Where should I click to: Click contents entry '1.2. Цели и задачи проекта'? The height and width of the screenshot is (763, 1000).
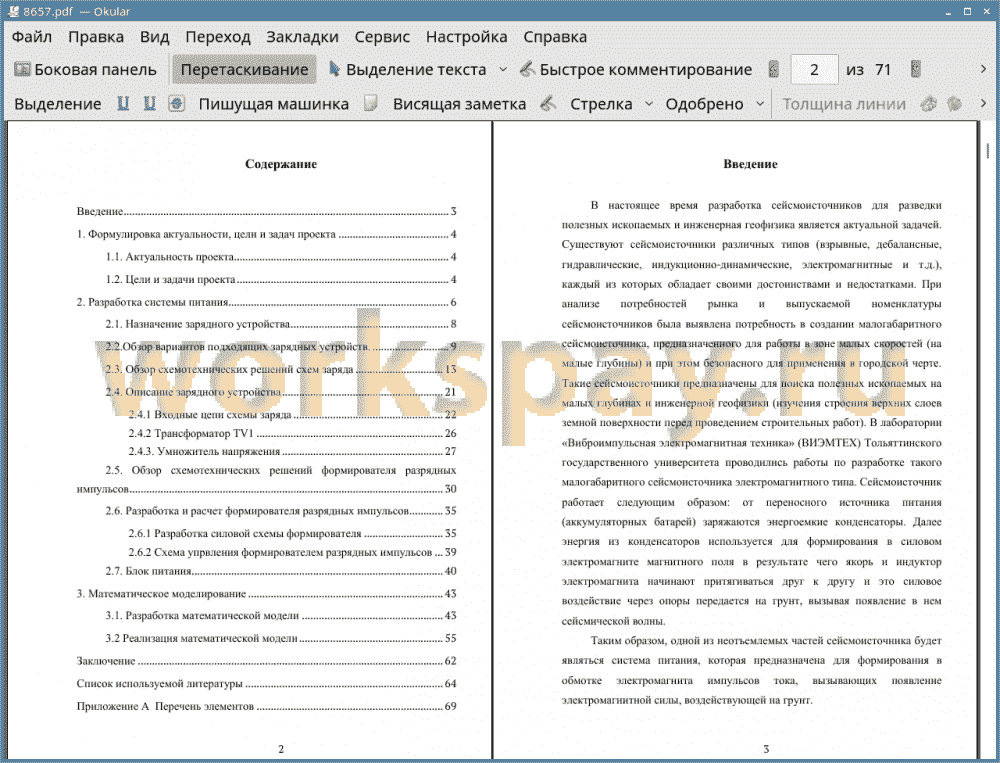click(281, 279)
